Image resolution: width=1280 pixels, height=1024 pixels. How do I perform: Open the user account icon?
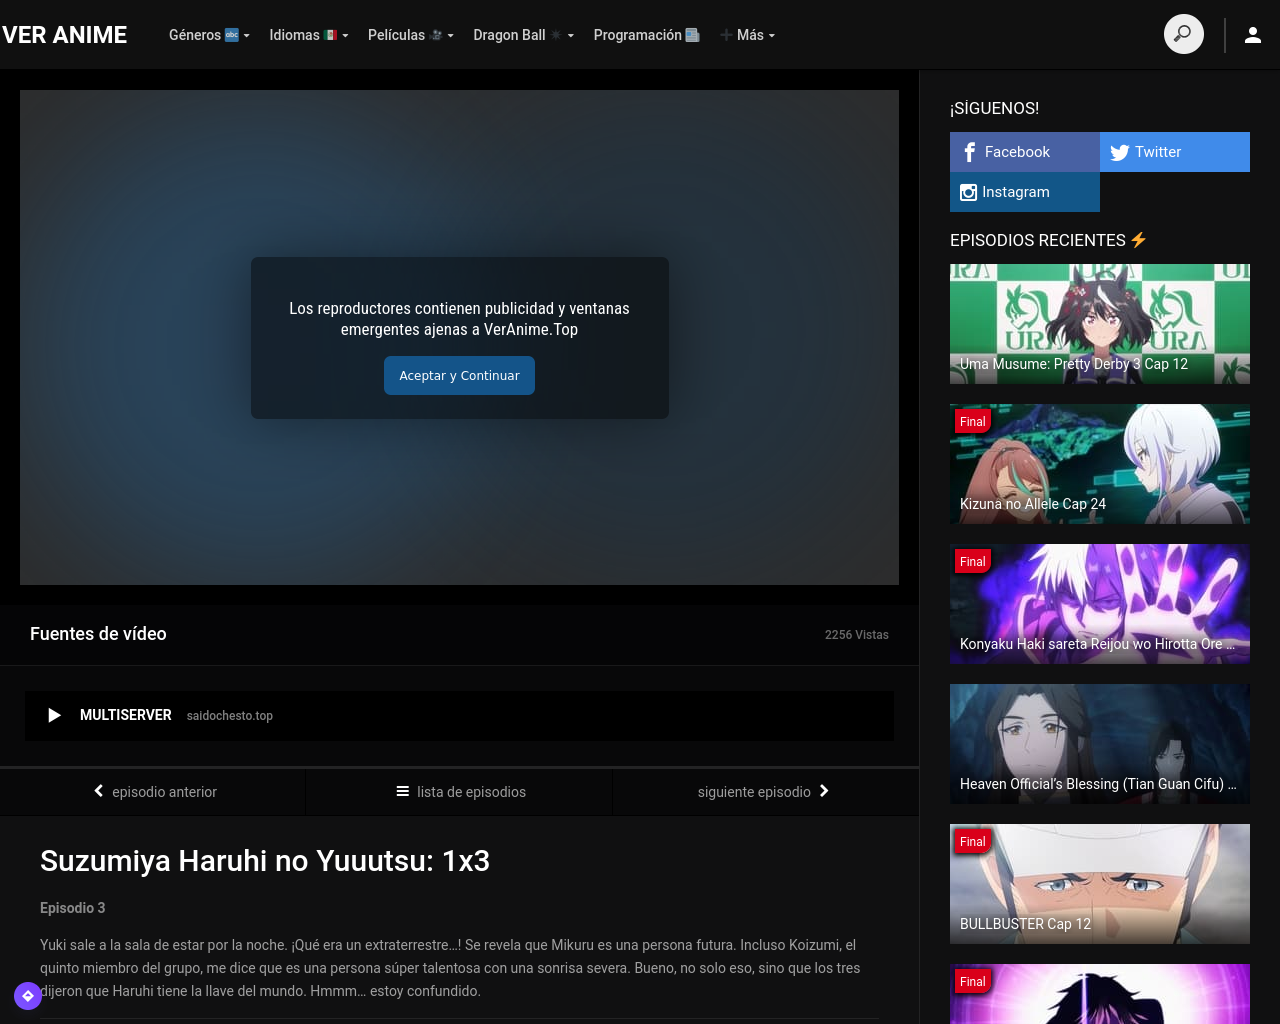click(x=1252, y=35)
